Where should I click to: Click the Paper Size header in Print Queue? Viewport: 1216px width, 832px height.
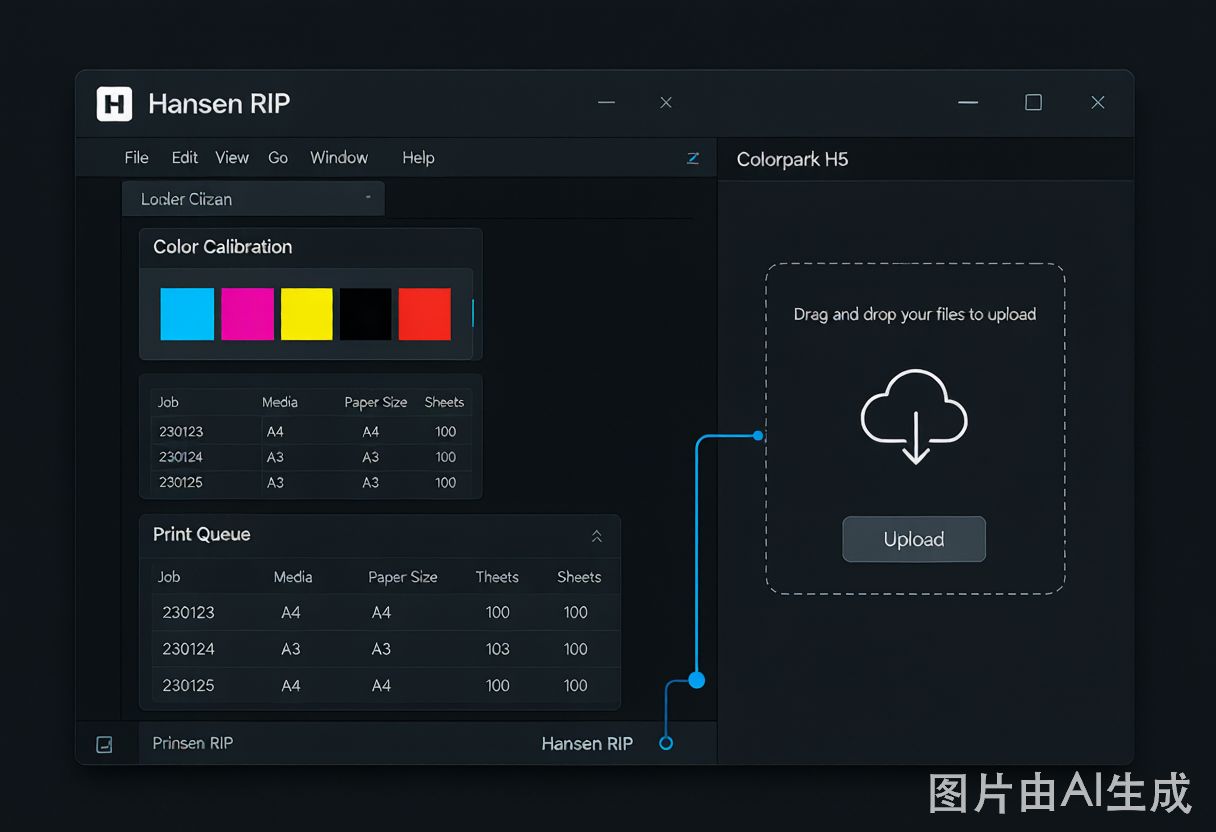pyautogui.click(x=402, y=577)
